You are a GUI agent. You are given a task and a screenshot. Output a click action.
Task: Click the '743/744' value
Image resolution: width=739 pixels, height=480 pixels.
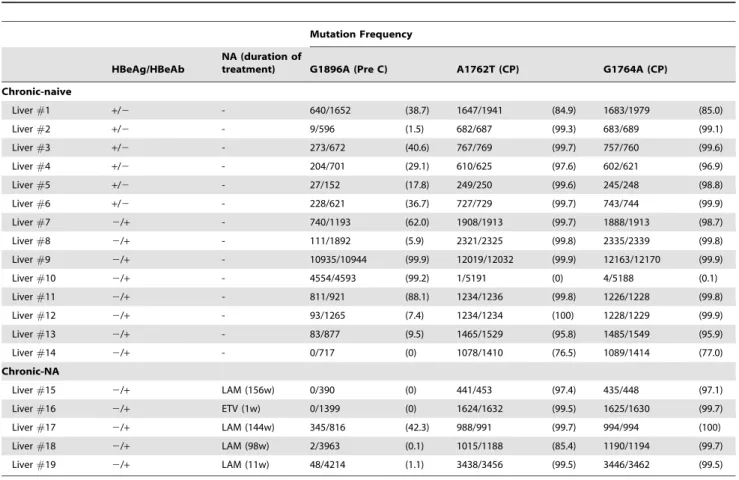pos(621,203)
